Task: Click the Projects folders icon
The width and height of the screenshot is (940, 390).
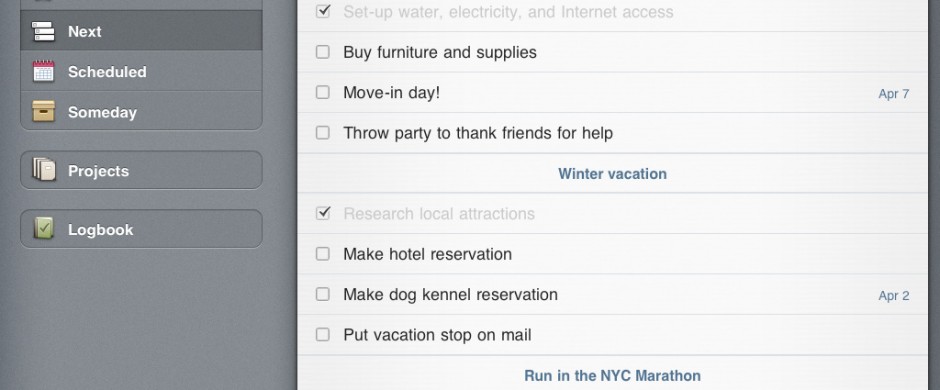Action: 44,170
